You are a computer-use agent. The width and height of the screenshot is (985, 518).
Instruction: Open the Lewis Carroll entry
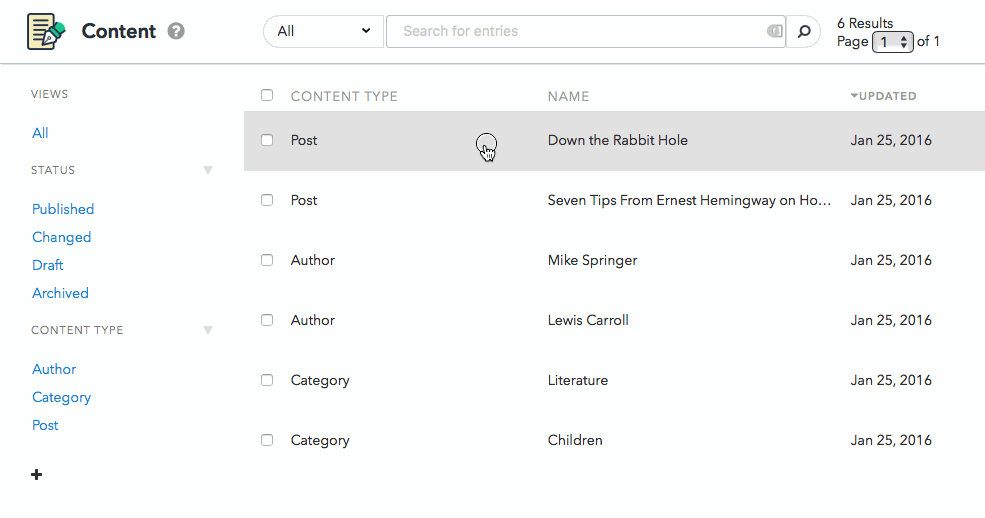588,320
